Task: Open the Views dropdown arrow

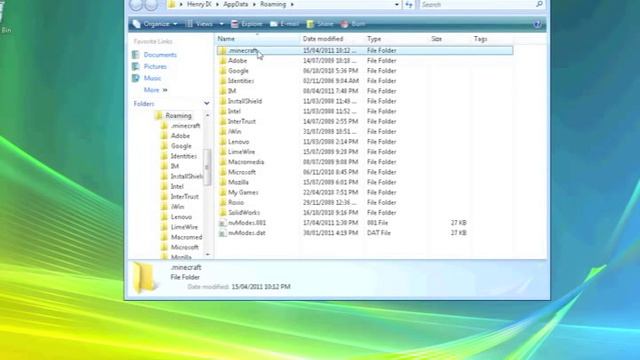Action: (222, 24)
